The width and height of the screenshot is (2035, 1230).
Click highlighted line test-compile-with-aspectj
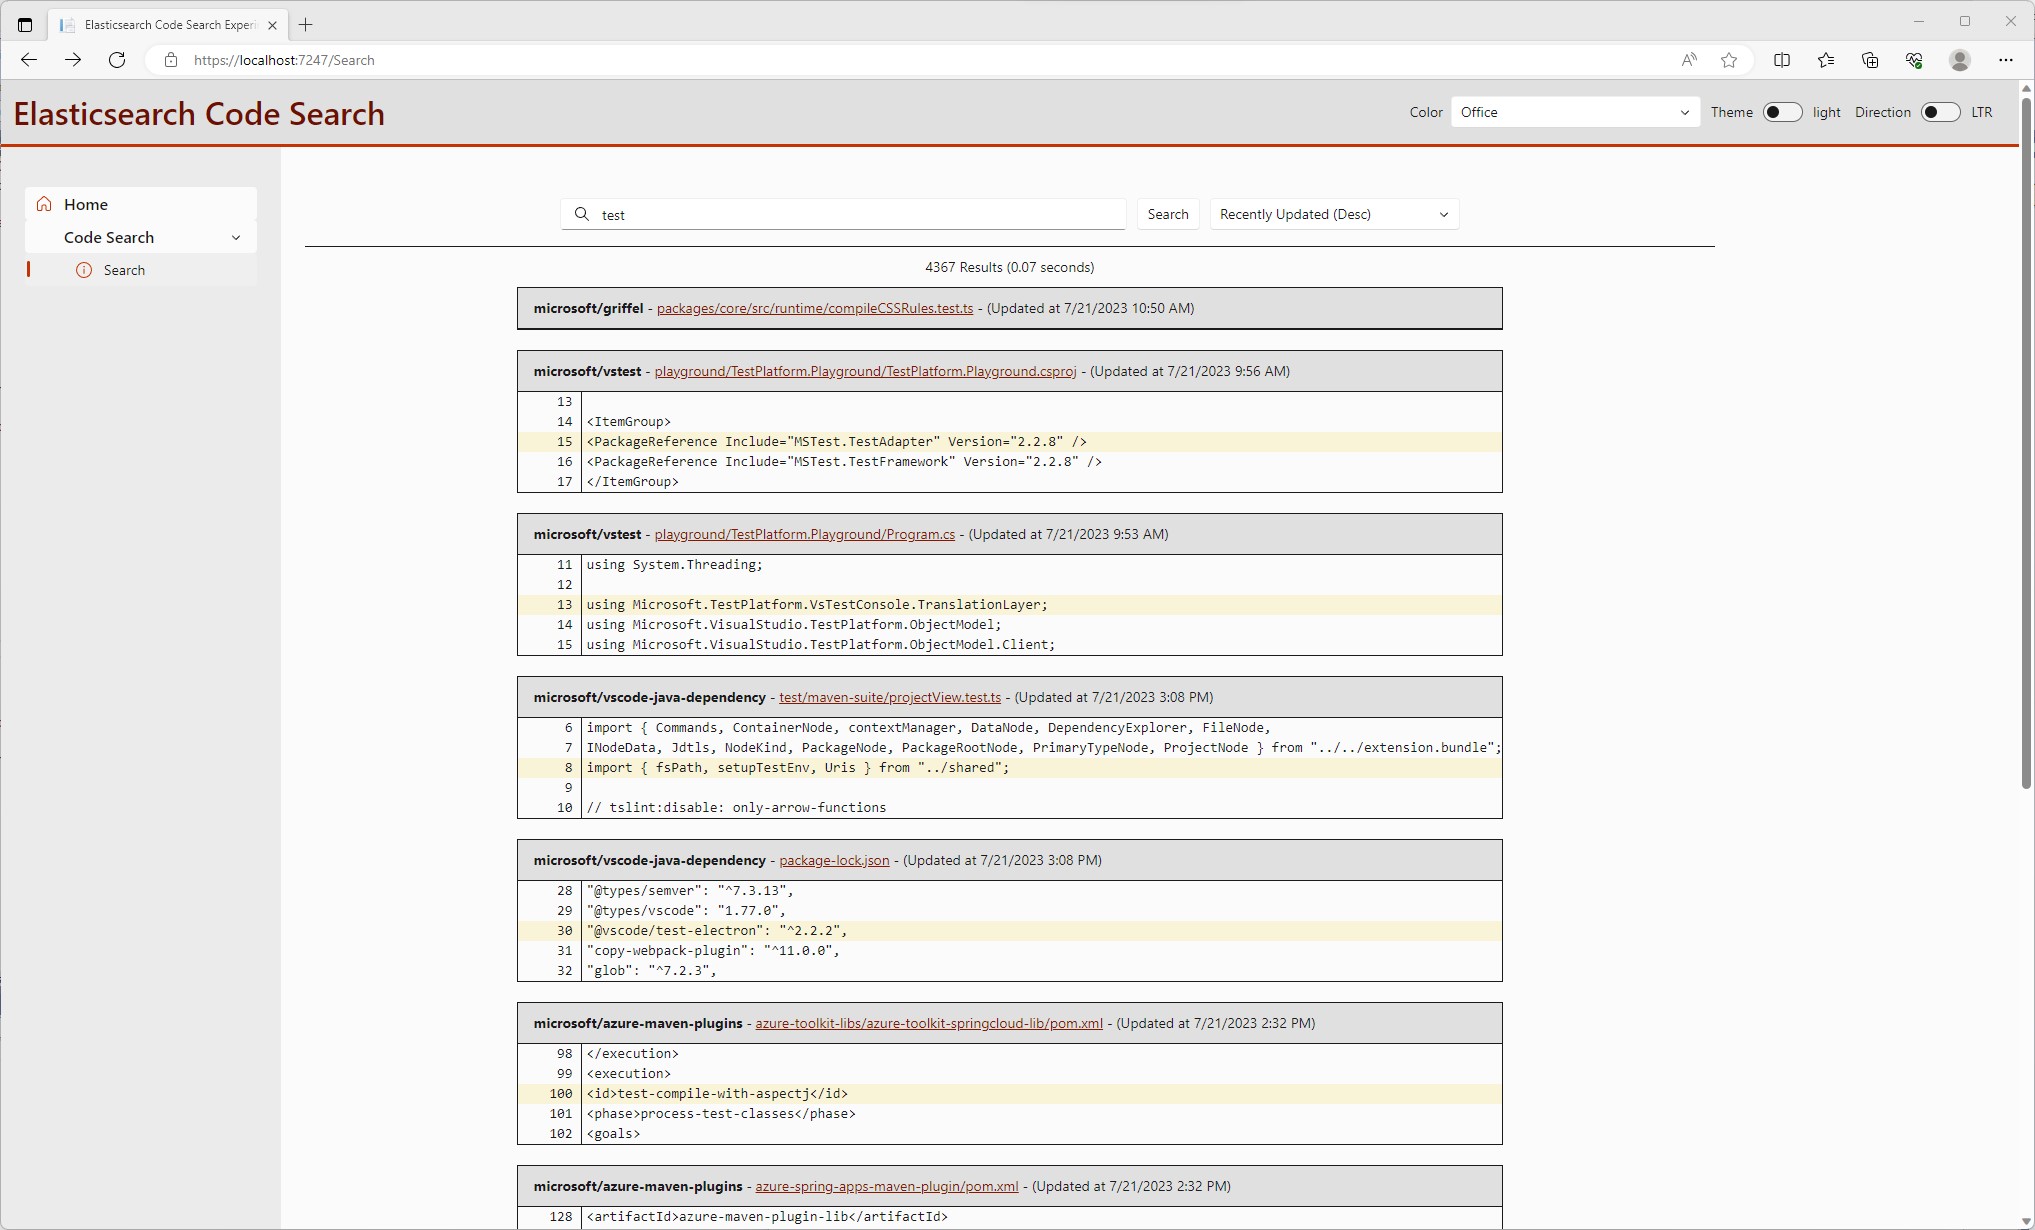1009,1093
